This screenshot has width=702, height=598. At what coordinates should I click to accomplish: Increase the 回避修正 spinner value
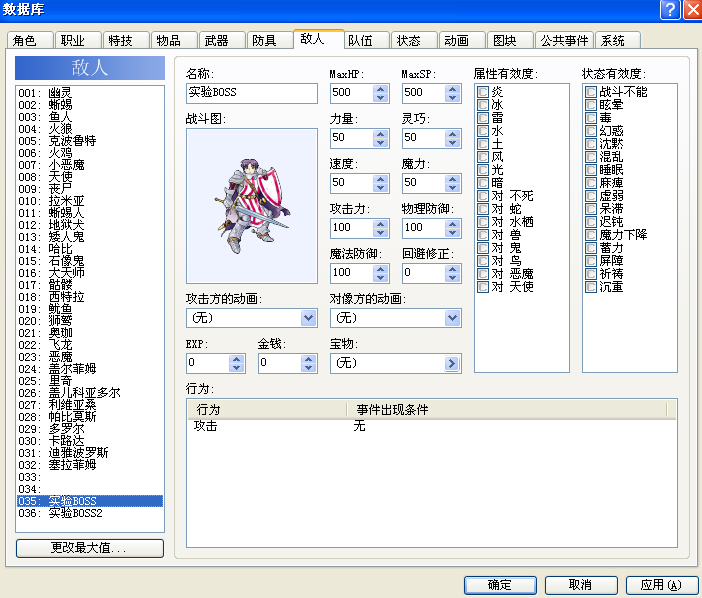coord(453,269)
